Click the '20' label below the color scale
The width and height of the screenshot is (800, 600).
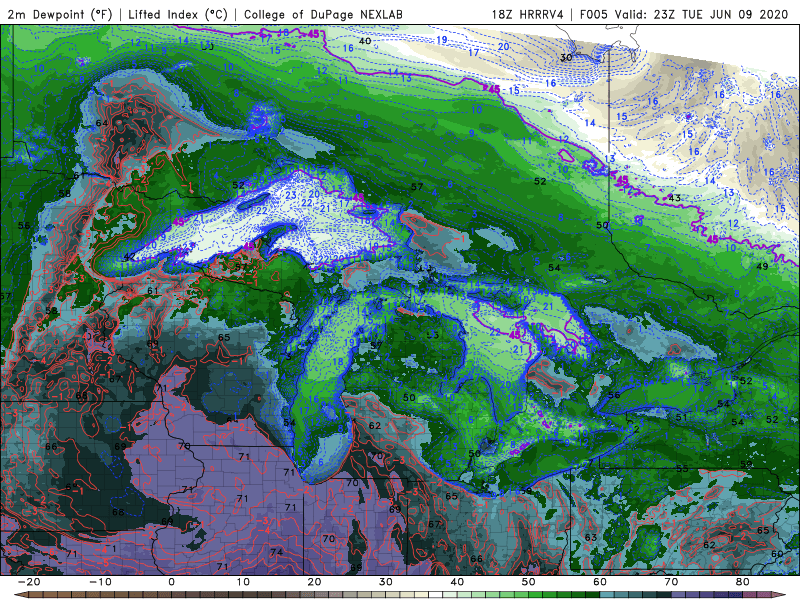click(x=314, y=582)
